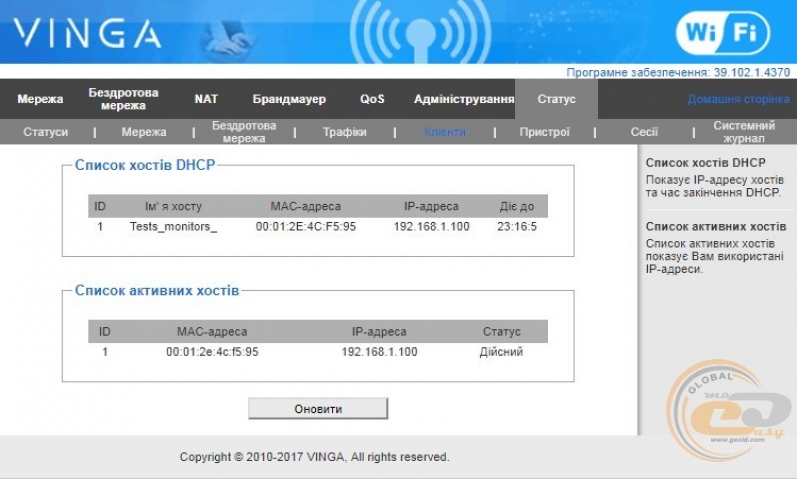Select MAC 00:01:2e:4c:f5:95 in active hosts

point(212,352)
